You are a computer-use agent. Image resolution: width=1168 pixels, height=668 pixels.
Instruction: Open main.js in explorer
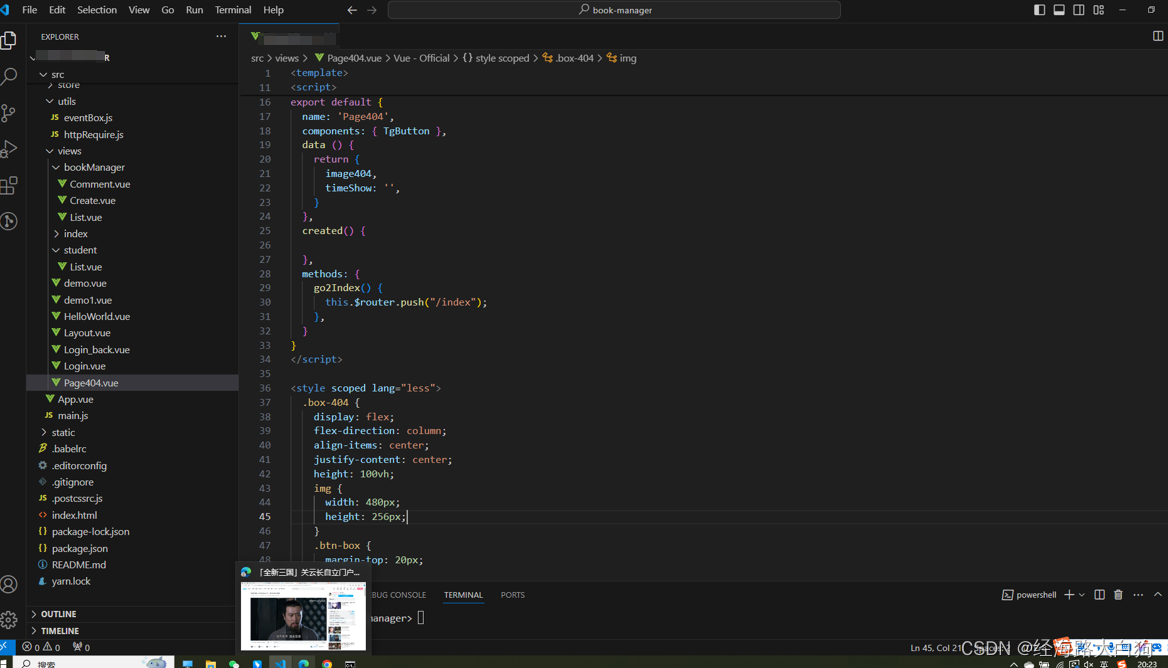pos(73,416)
